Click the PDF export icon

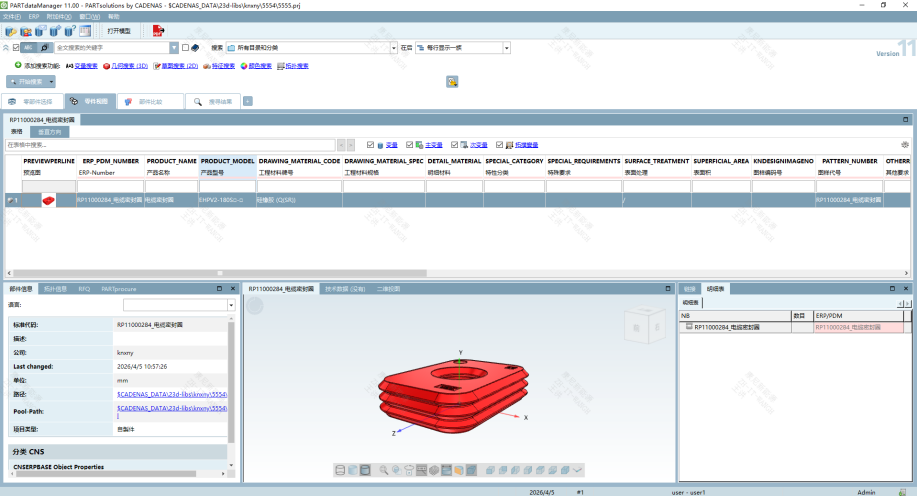click(158, 30)
